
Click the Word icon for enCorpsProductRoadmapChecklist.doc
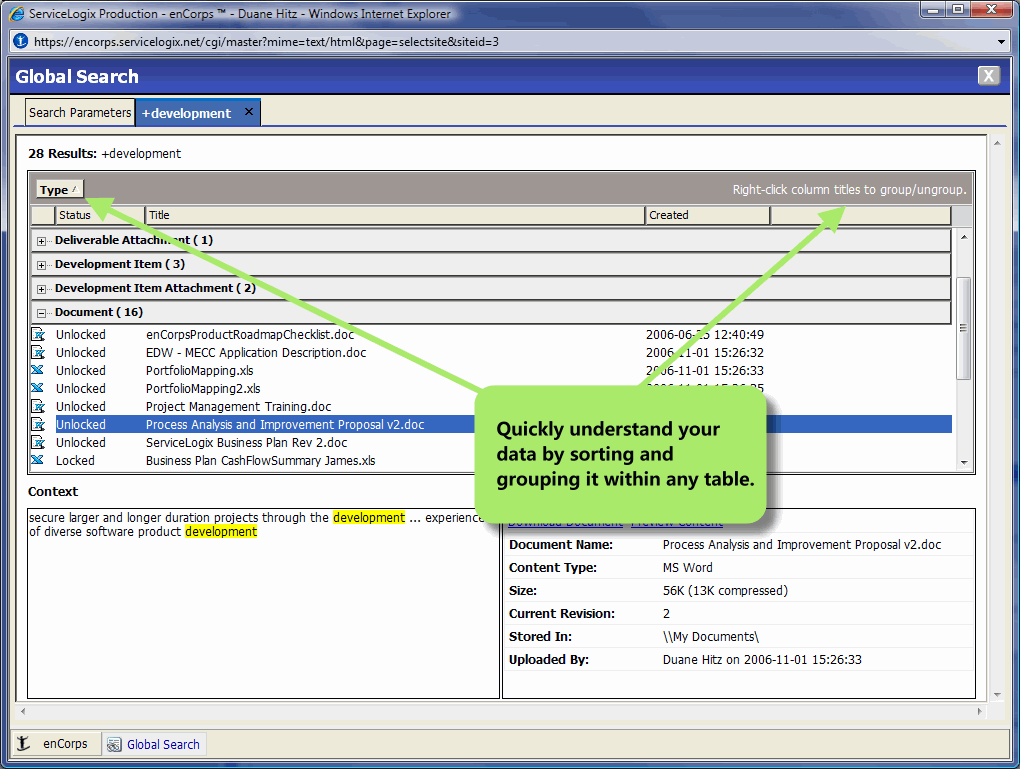[38, 334]
